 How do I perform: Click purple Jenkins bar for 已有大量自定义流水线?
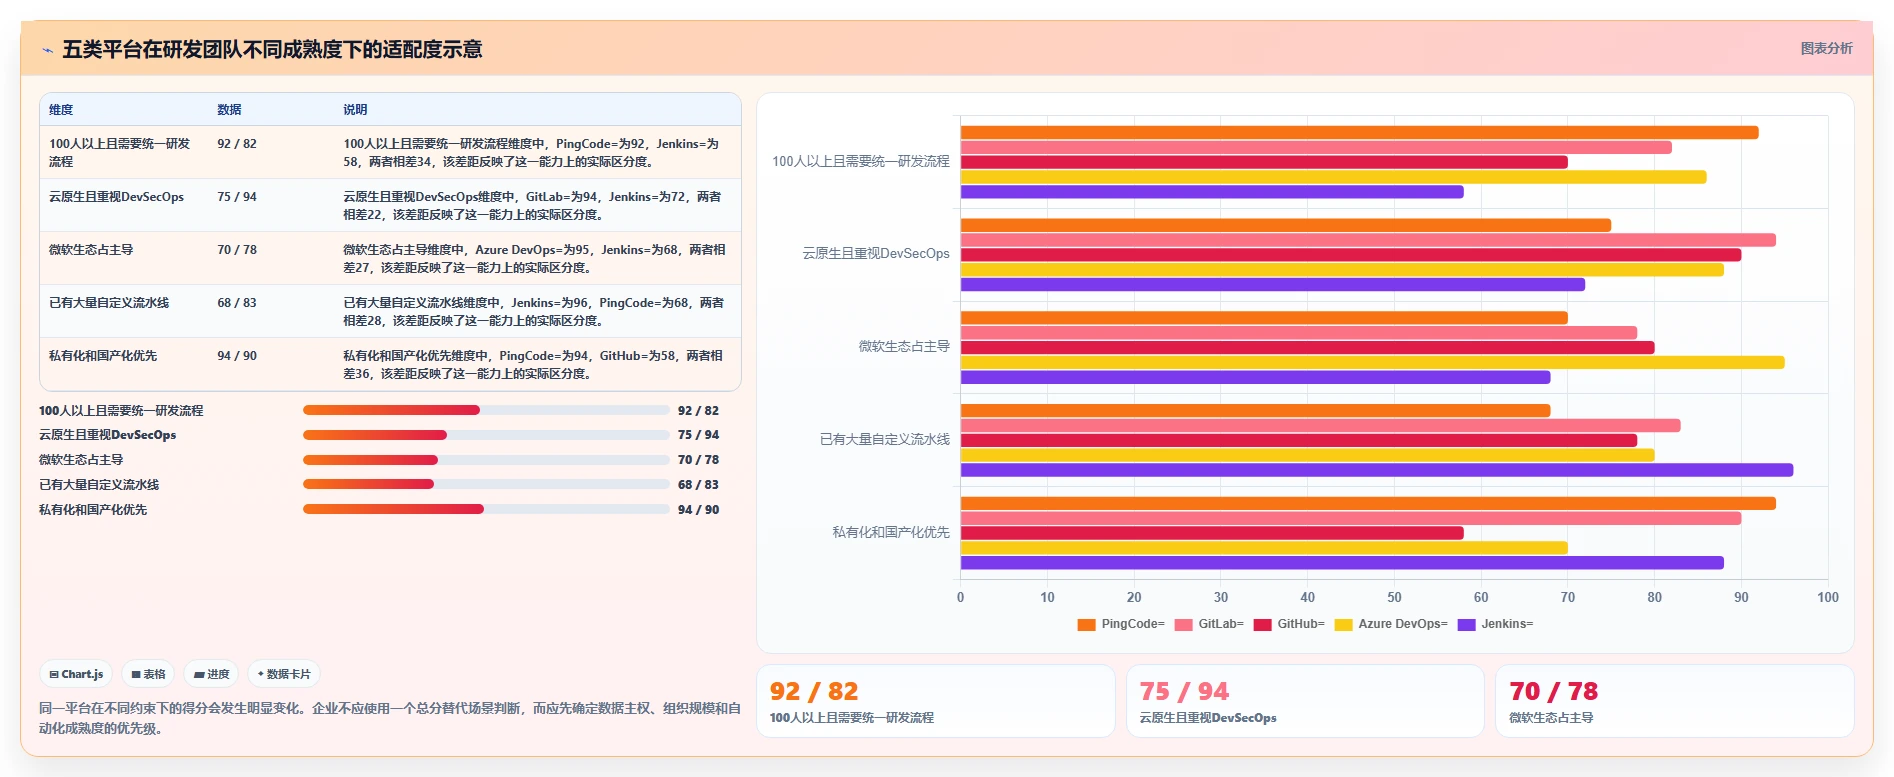1377,470
